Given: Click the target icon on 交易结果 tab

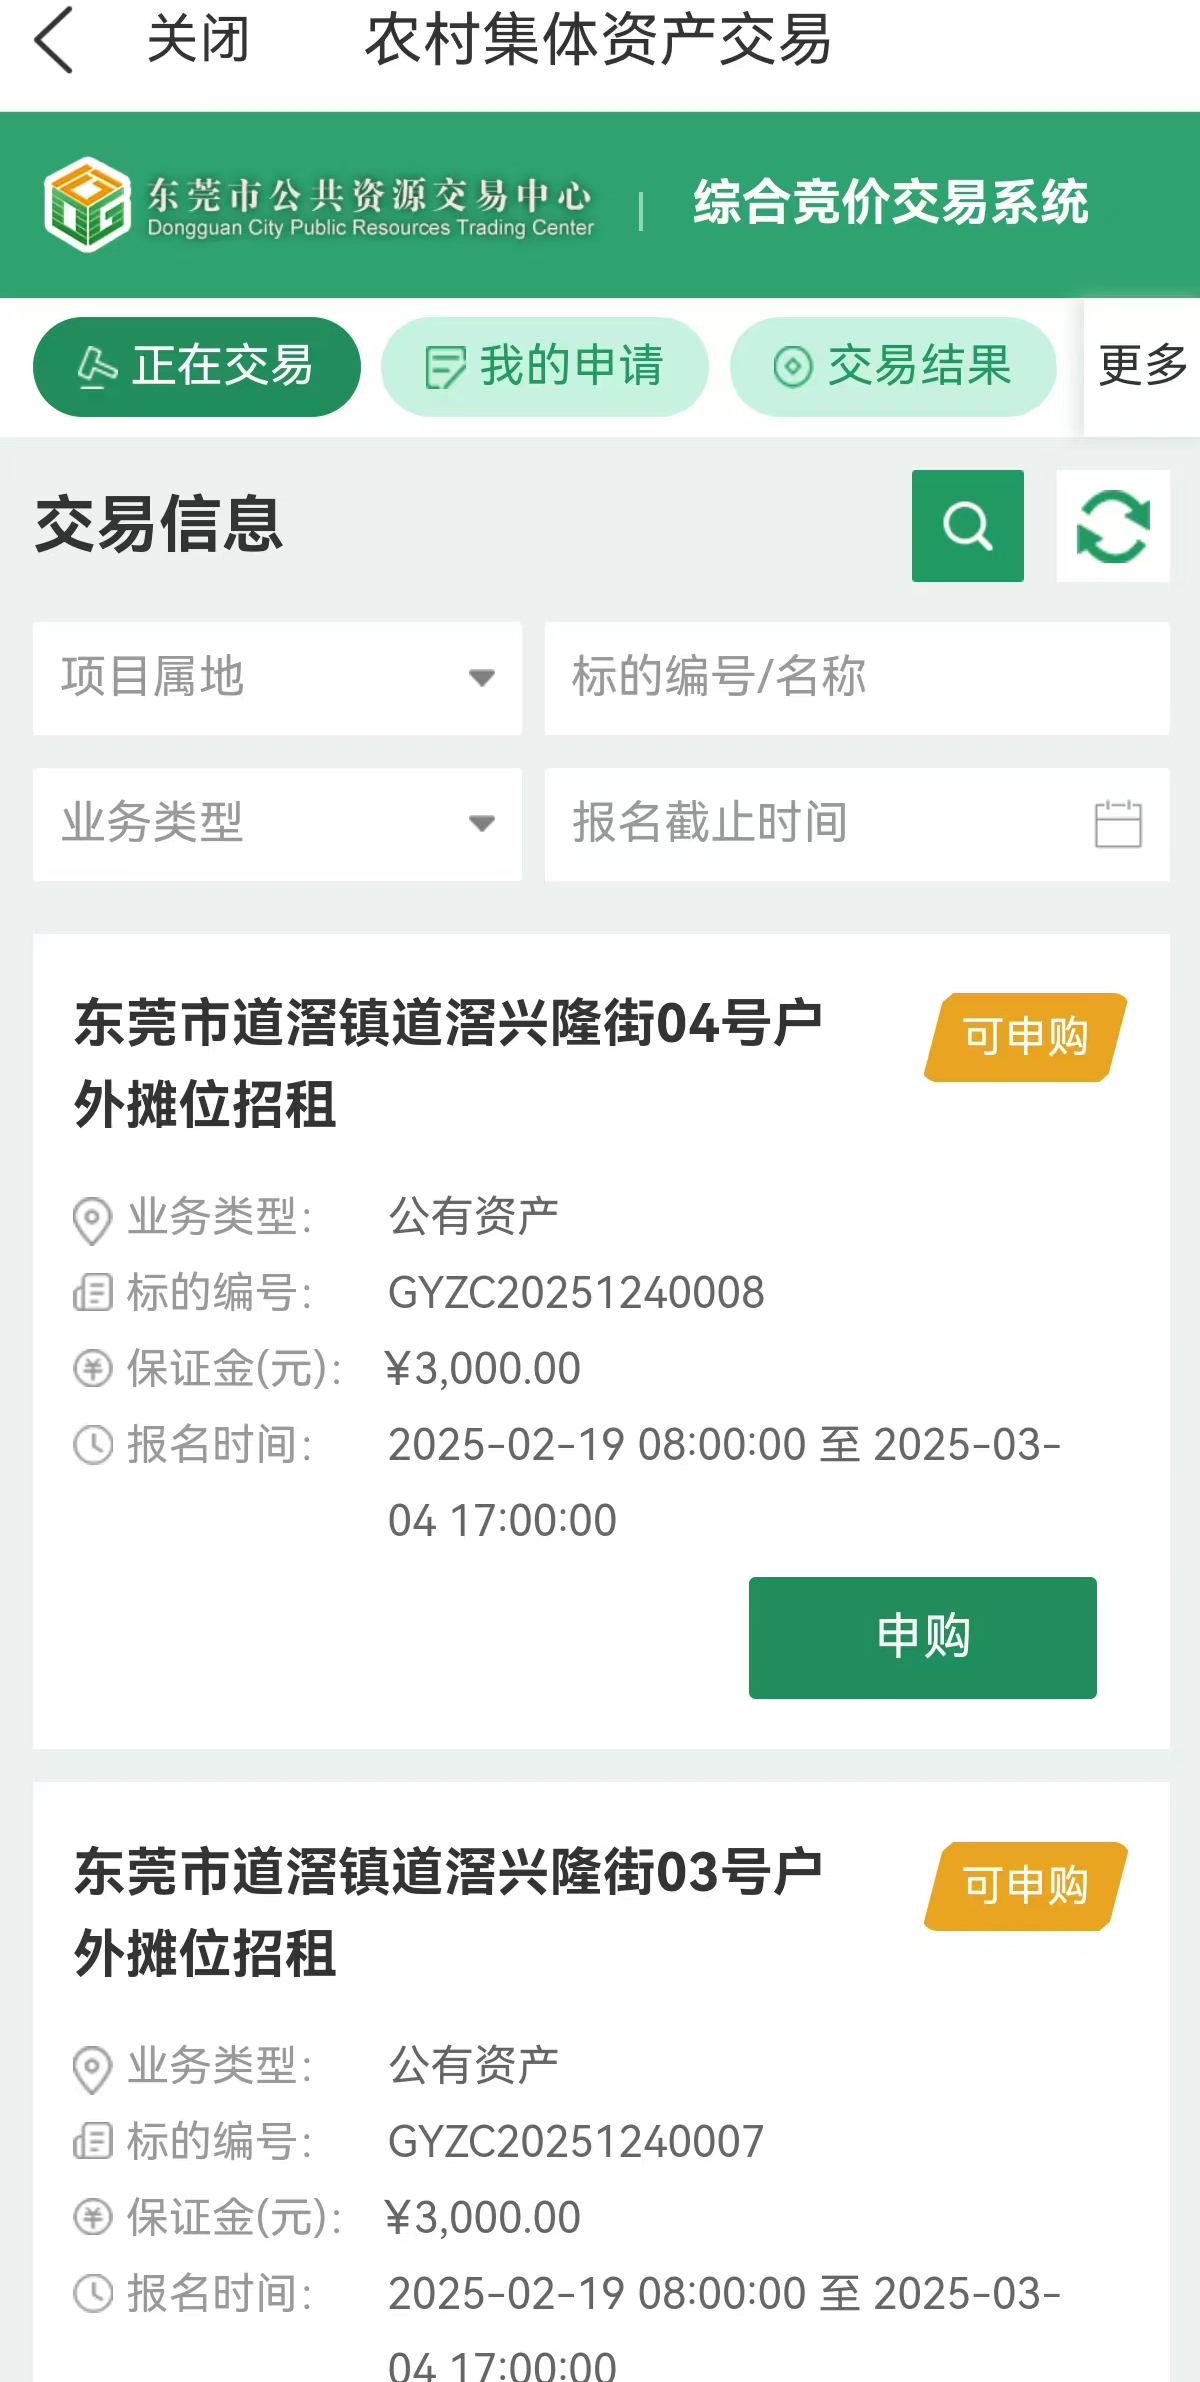Looking at the screenshot, I should 793,367.
